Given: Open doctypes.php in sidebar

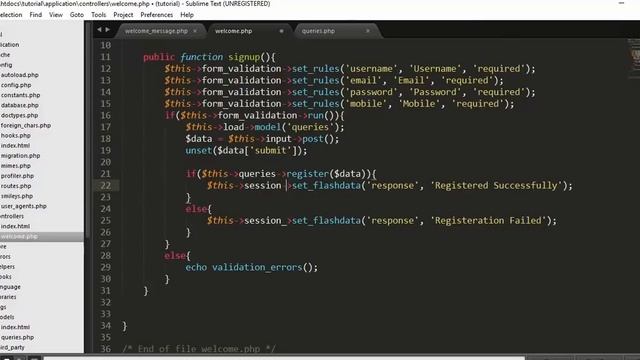Looking at the screenshot, I should click(x=19, y=116).
